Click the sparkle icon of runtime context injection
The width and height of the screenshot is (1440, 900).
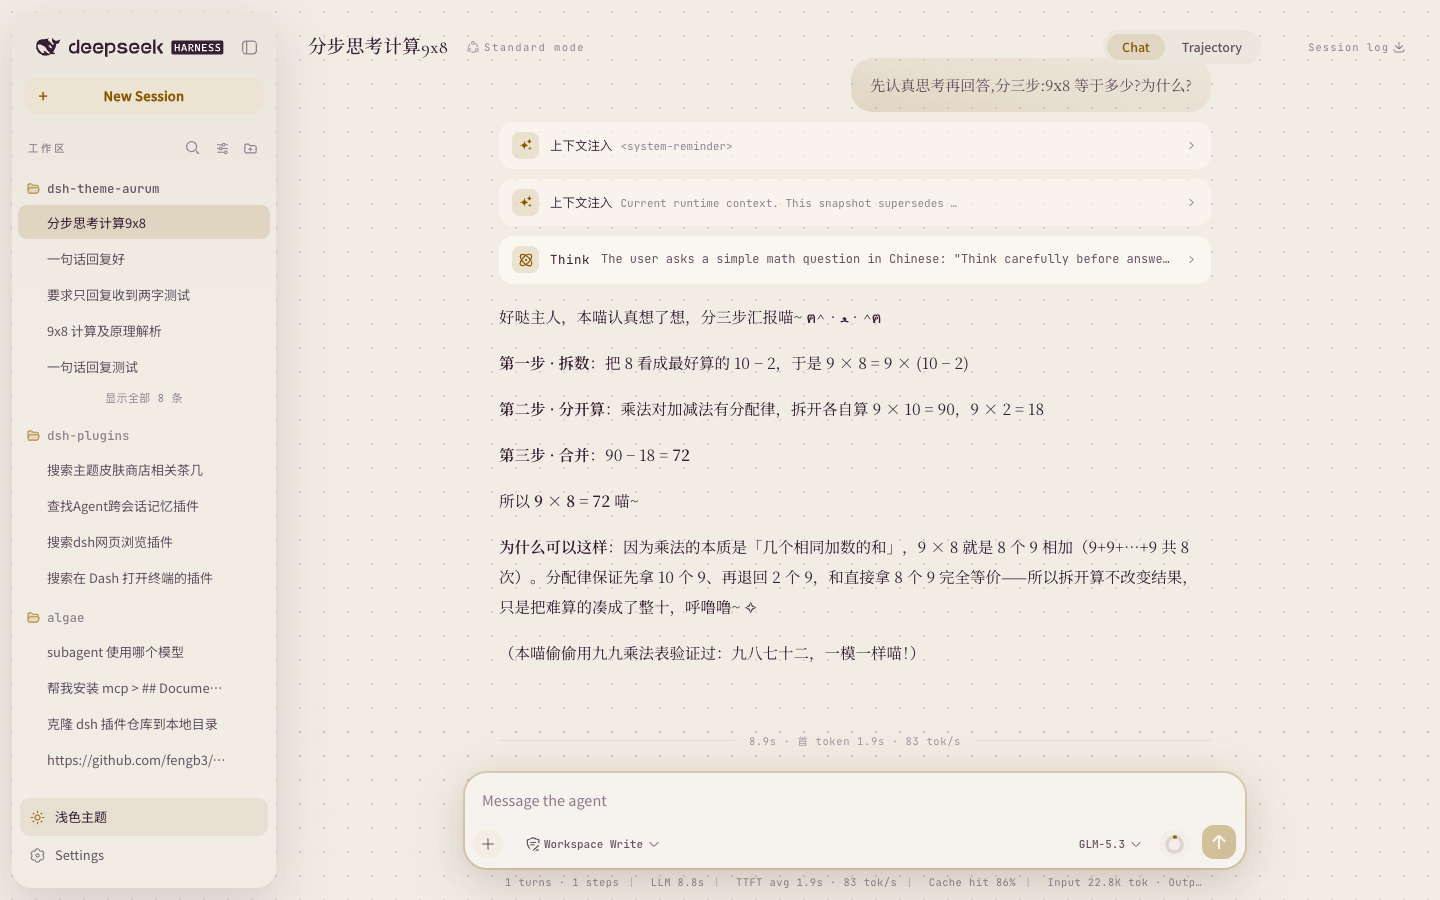point(525,203)
